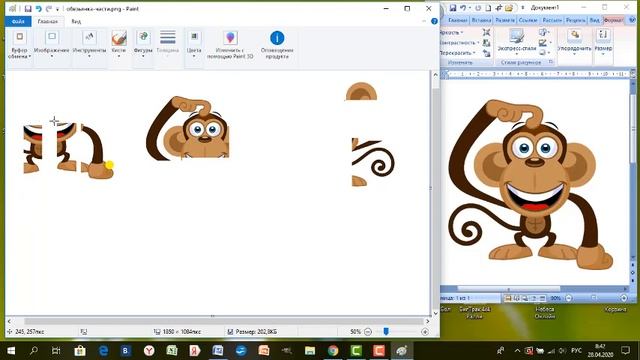The width and height of the screenshot is (640, 360).
Task: Click the Paint help question mark icon
Action: 434,21
